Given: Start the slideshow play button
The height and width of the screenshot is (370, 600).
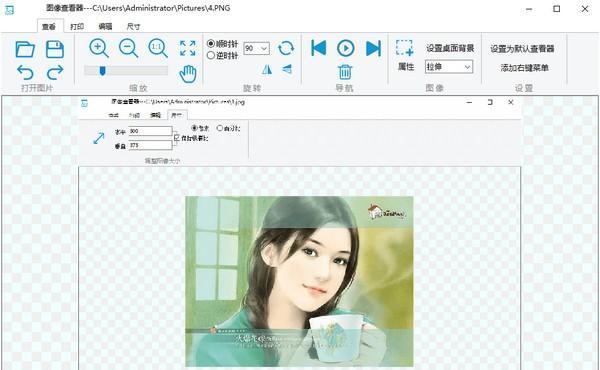Looking at the screenshot, I should pyautogui.click(x=346, y=48).
